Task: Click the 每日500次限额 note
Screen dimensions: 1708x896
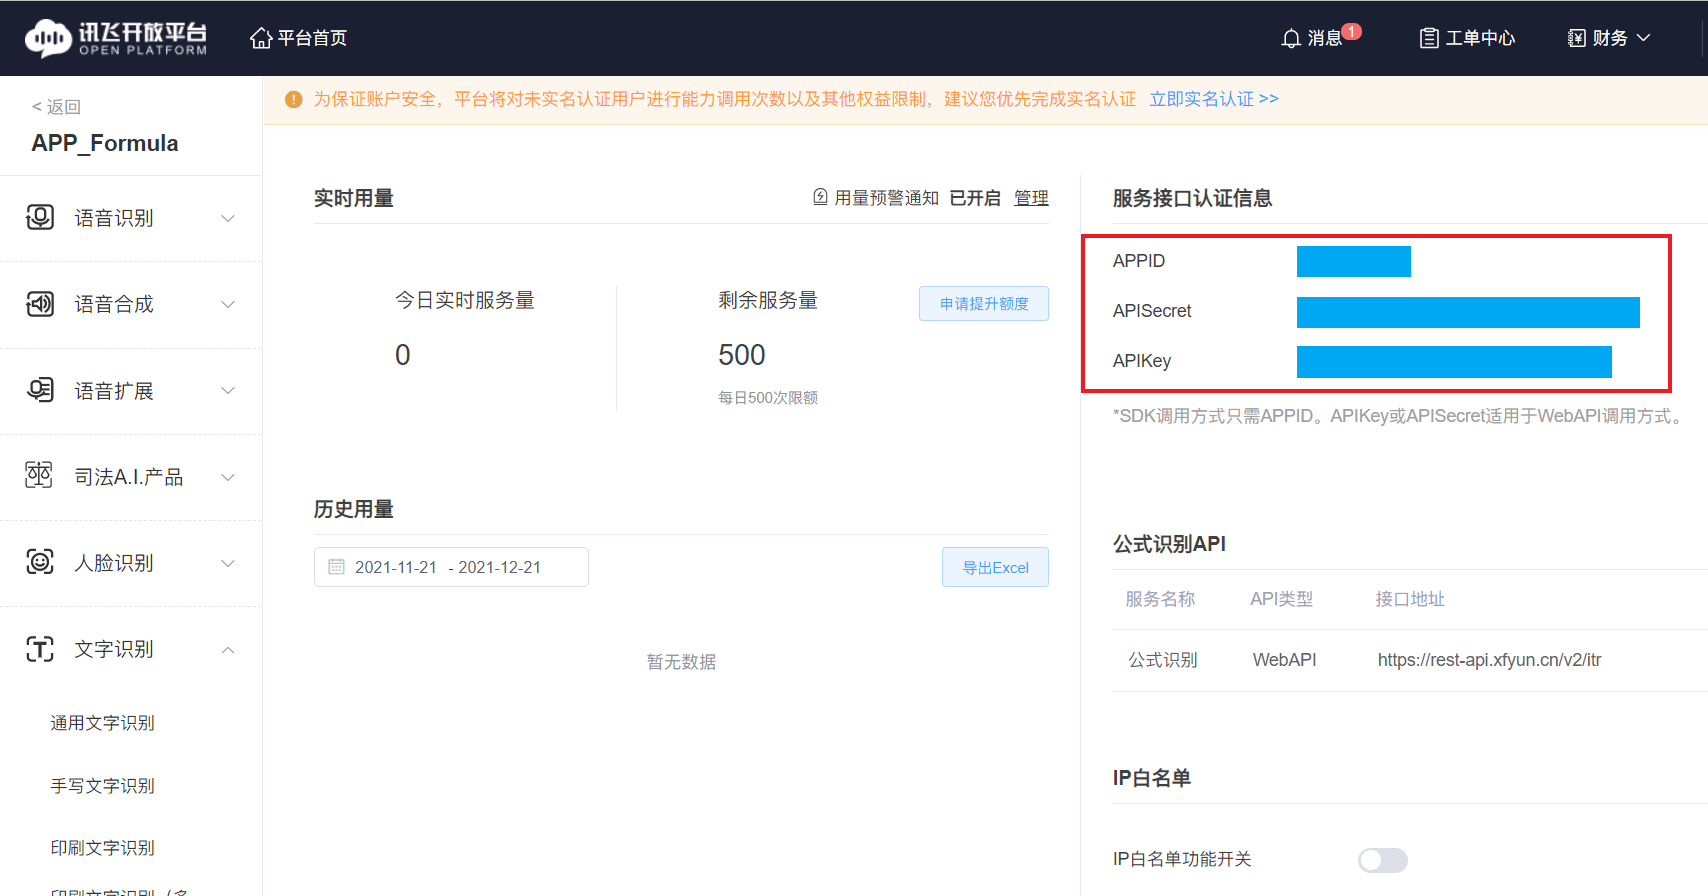Action: pos(768,397)
